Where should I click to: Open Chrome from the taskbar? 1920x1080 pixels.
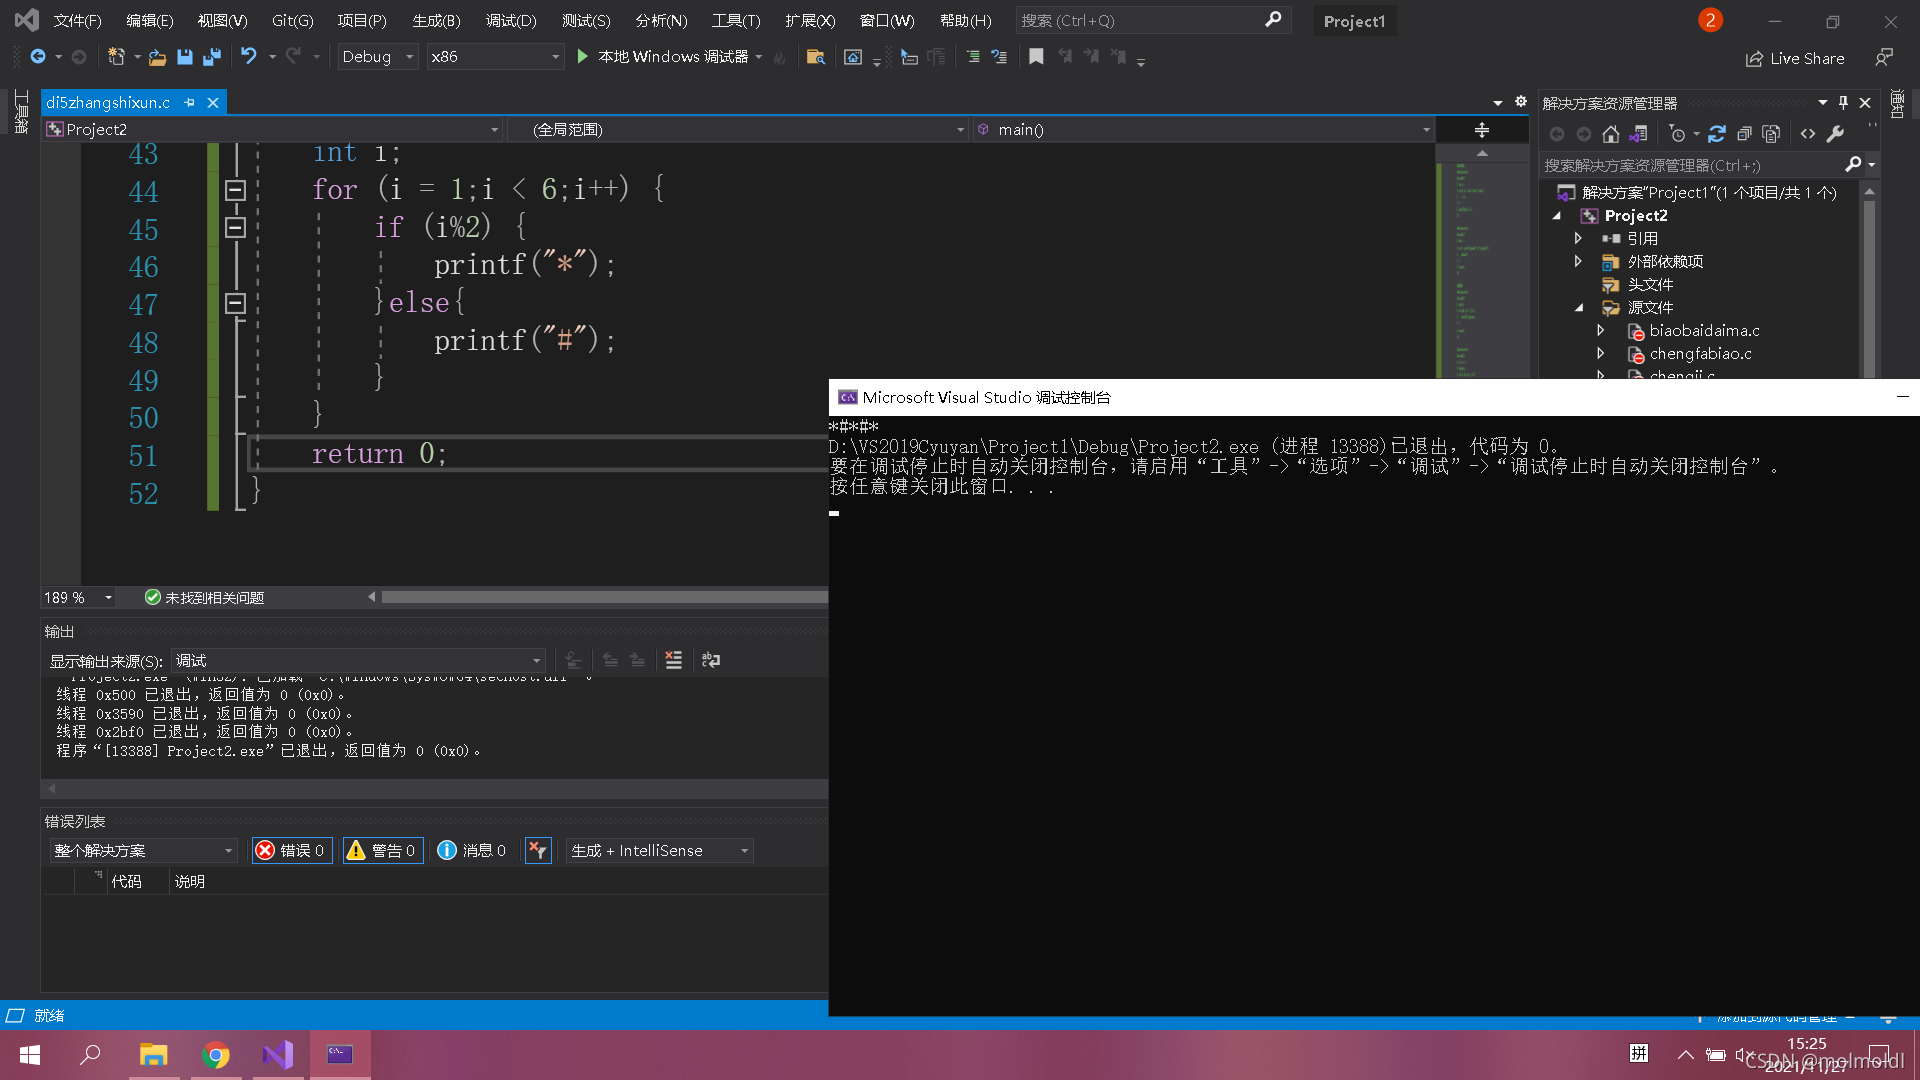[x=215, y=1055]
